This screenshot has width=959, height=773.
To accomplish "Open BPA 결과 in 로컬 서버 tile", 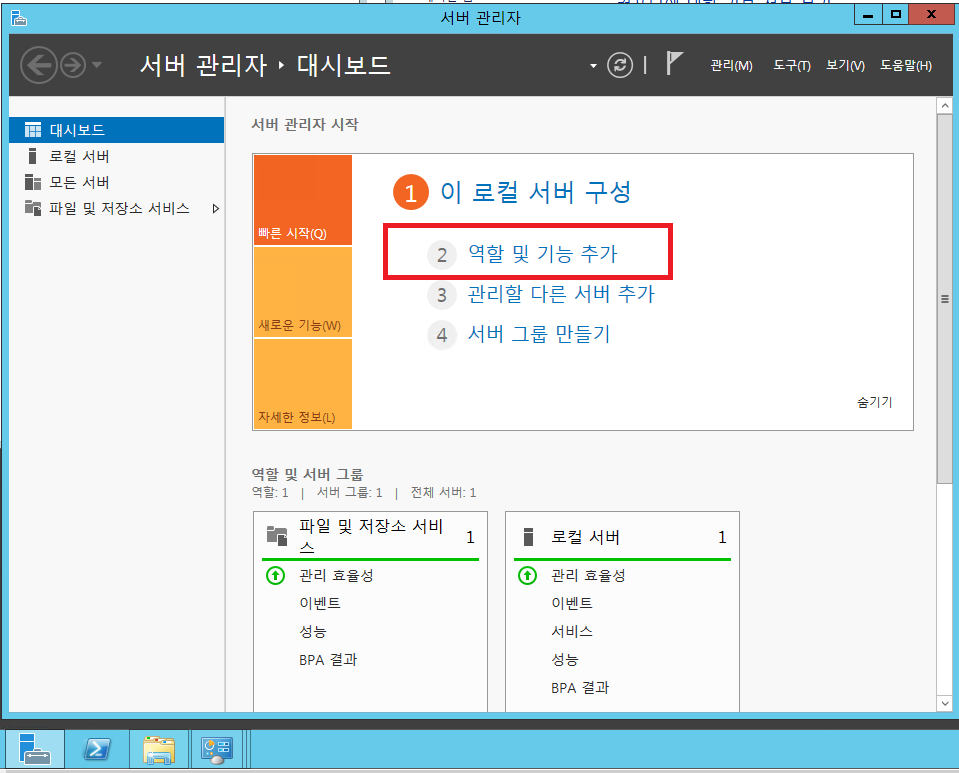I will coord(580,688).
